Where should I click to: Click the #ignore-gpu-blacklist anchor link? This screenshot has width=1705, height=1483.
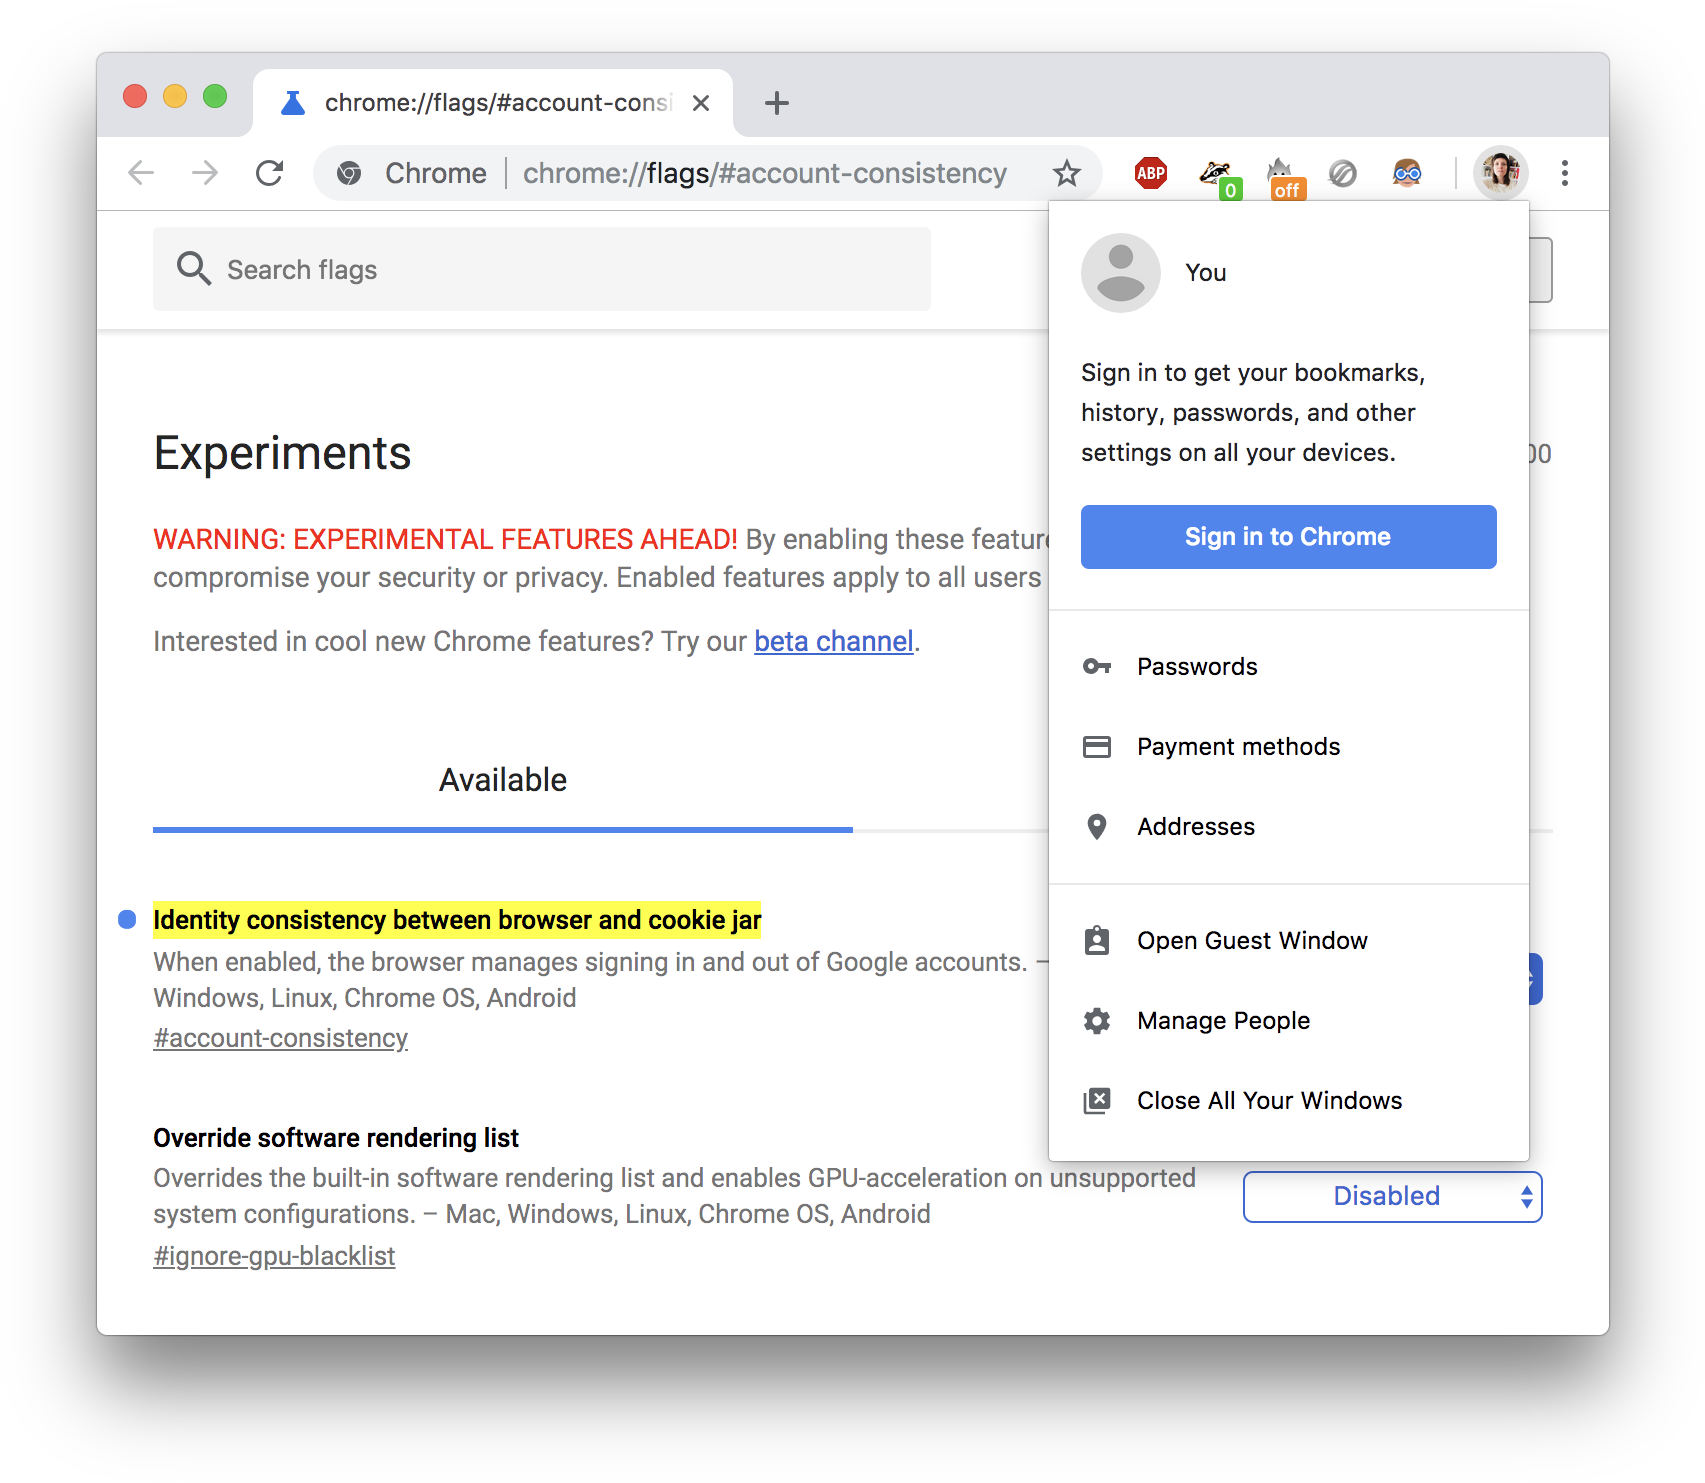pyautogui.click(x=274, y=1256)
